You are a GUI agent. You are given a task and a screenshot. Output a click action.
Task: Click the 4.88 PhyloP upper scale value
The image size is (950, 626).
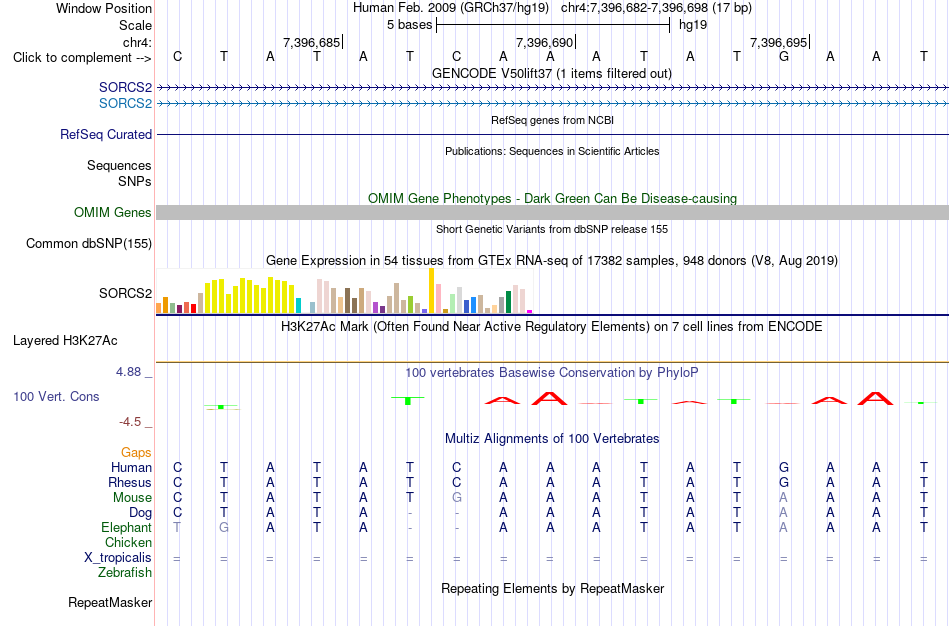coord(129,372)
